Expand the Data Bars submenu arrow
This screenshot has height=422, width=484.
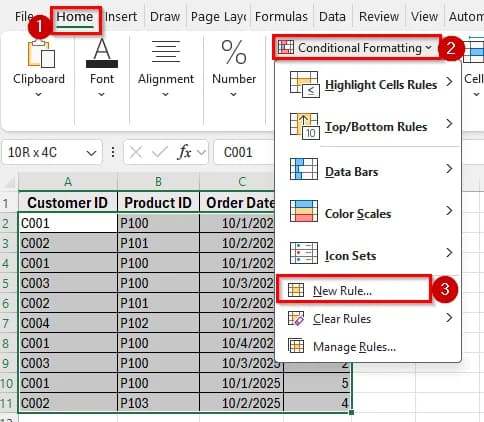point(449,169)
